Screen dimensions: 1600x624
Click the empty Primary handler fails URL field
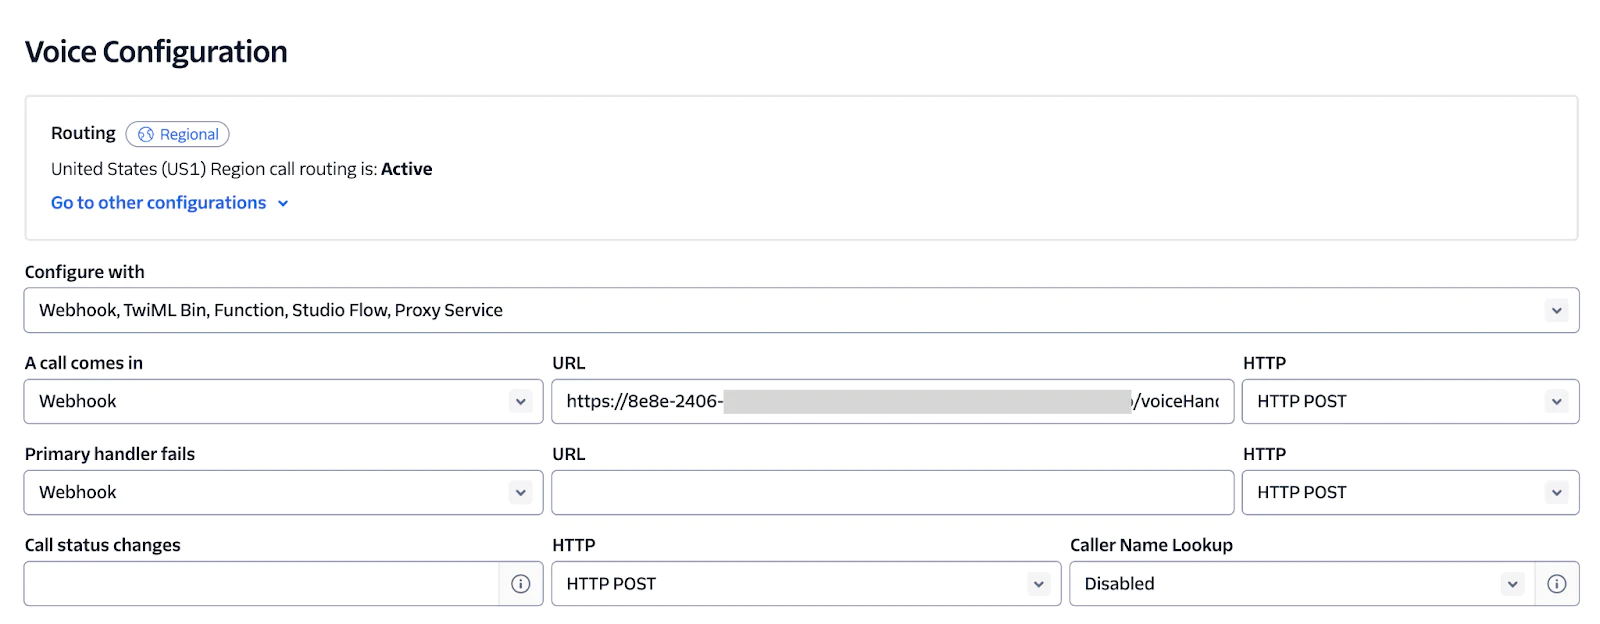(892, 492)
